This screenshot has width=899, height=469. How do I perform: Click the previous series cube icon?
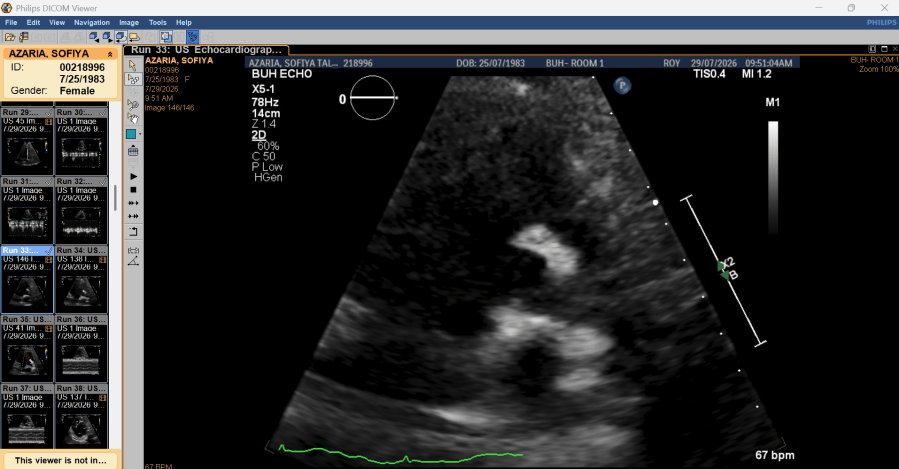[x=93, y=37]
